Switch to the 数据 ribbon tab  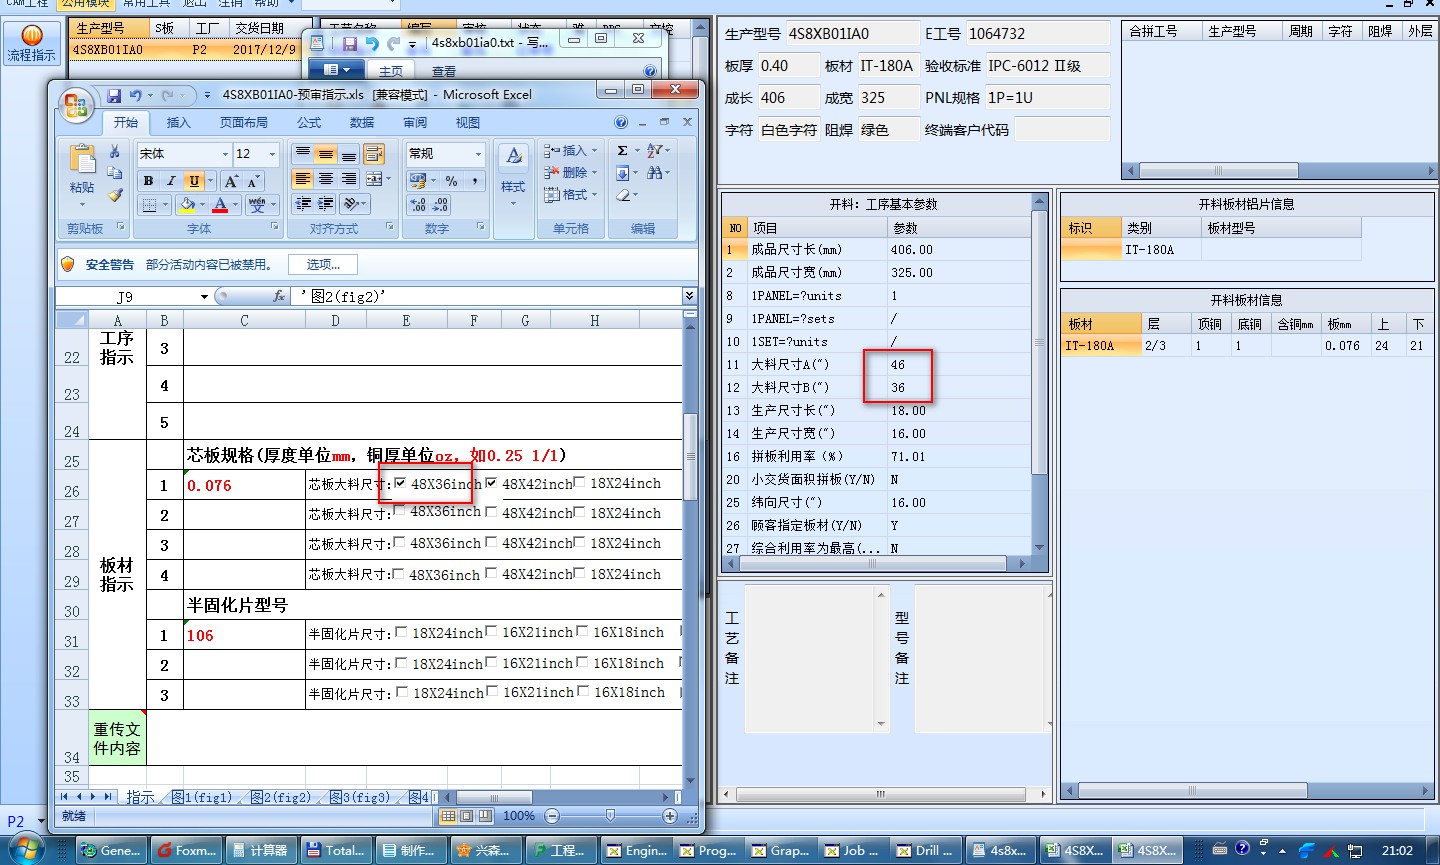[x=362, y=122]
